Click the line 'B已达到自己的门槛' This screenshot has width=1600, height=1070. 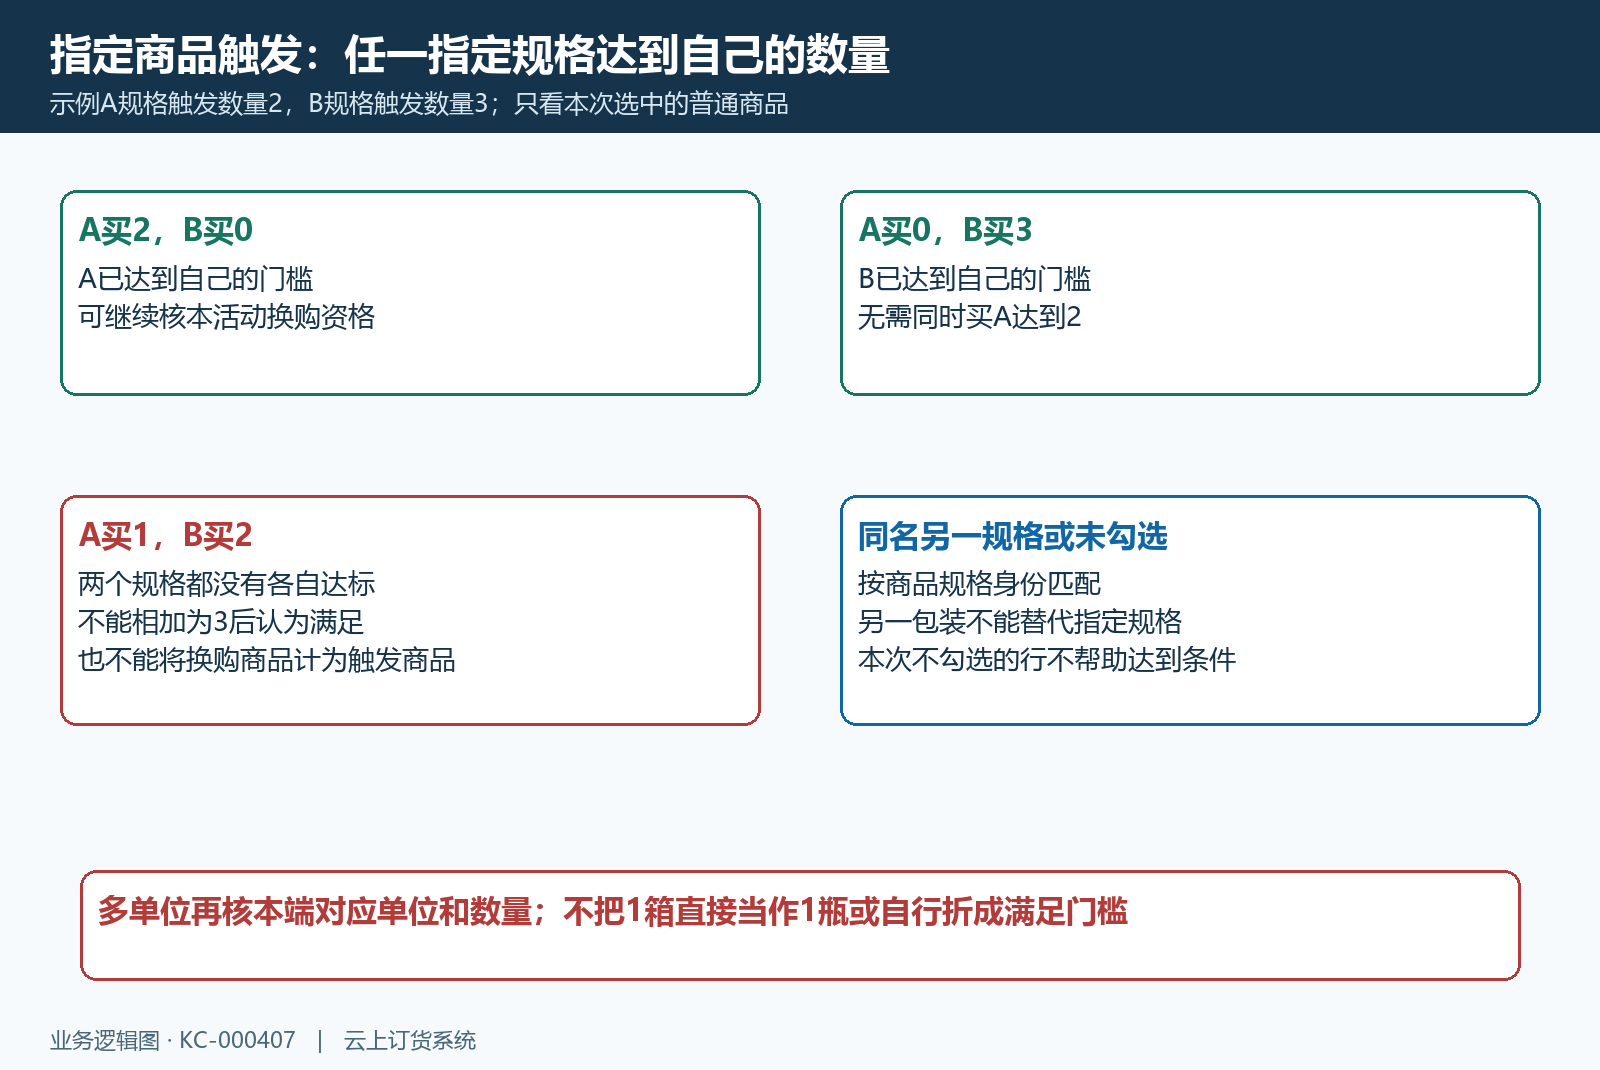pyautogui.click(x=975, y=279)
